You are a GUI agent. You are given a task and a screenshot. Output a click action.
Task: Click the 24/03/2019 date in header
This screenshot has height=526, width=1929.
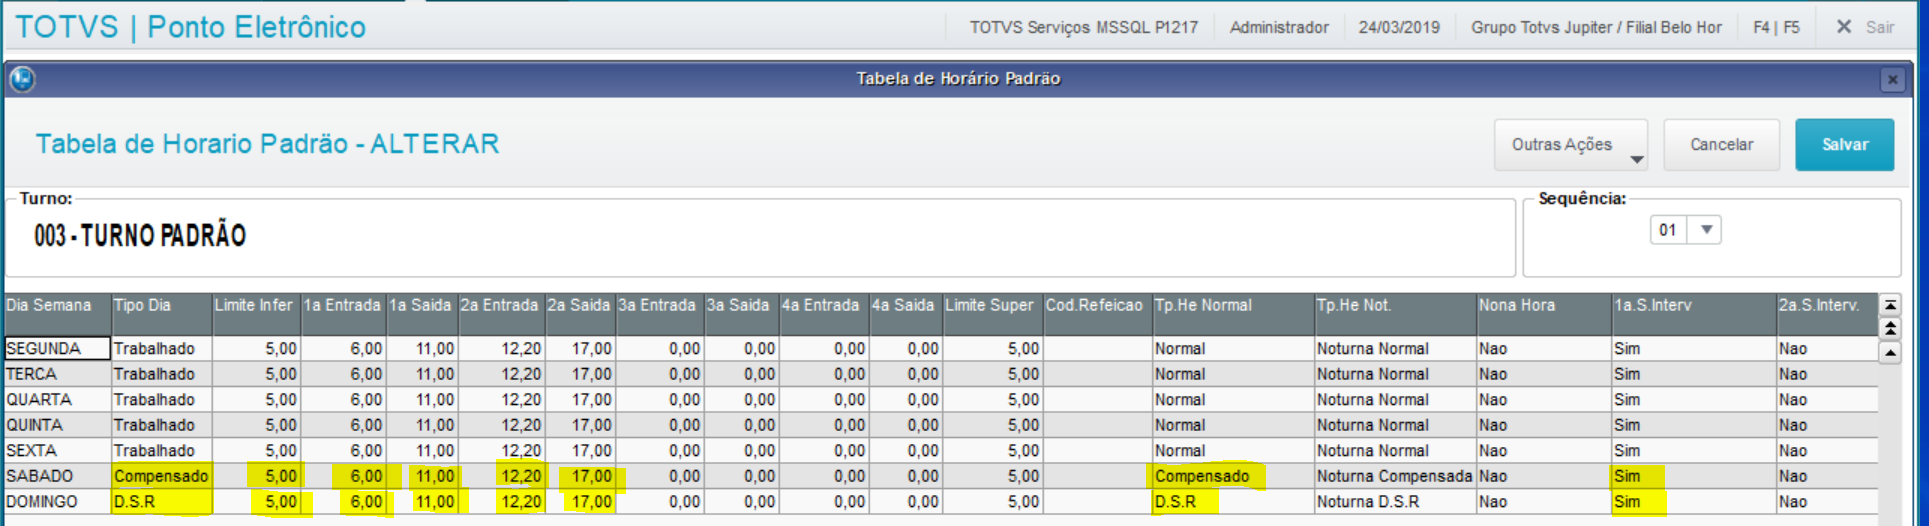coord(1399,27)
